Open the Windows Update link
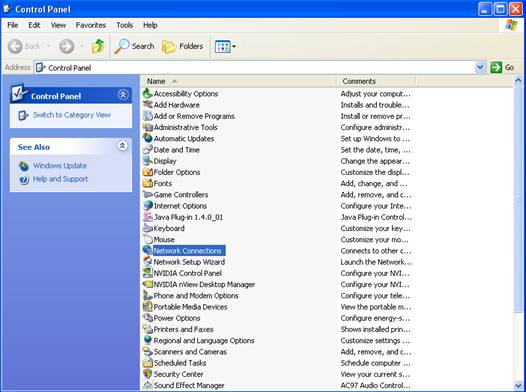Screen dimensions: 526x392 click(x=60, y=166)
